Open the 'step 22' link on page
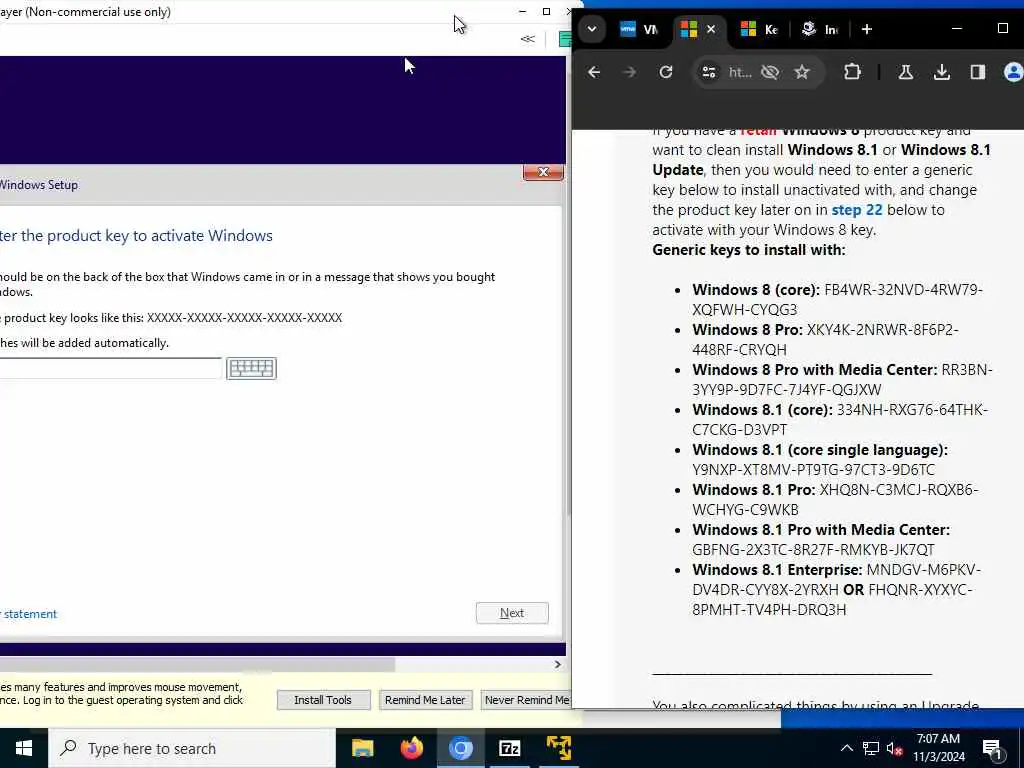The image size is (1024, 768). tap(856, 210)
